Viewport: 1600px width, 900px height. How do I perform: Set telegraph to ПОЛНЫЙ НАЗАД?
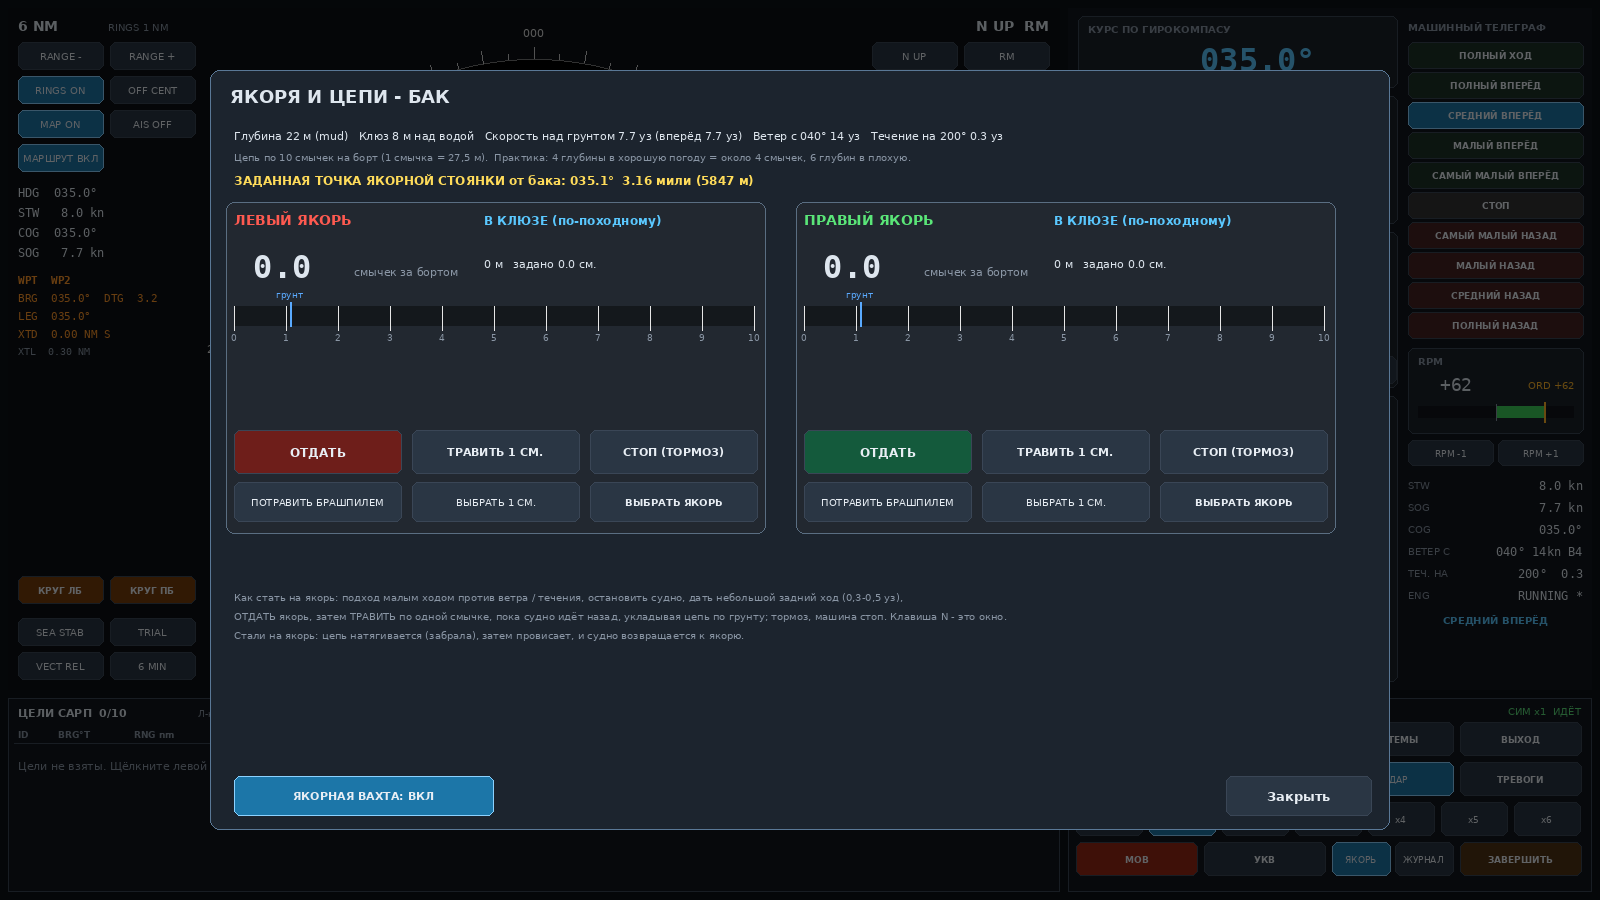coord(1496,325)
